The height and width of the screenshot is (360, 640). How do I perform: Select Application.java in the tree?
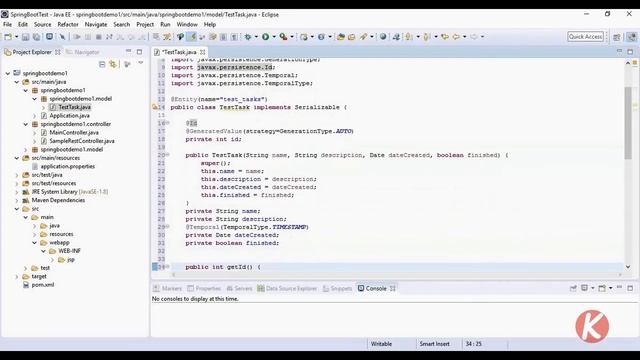click(69, 116)
